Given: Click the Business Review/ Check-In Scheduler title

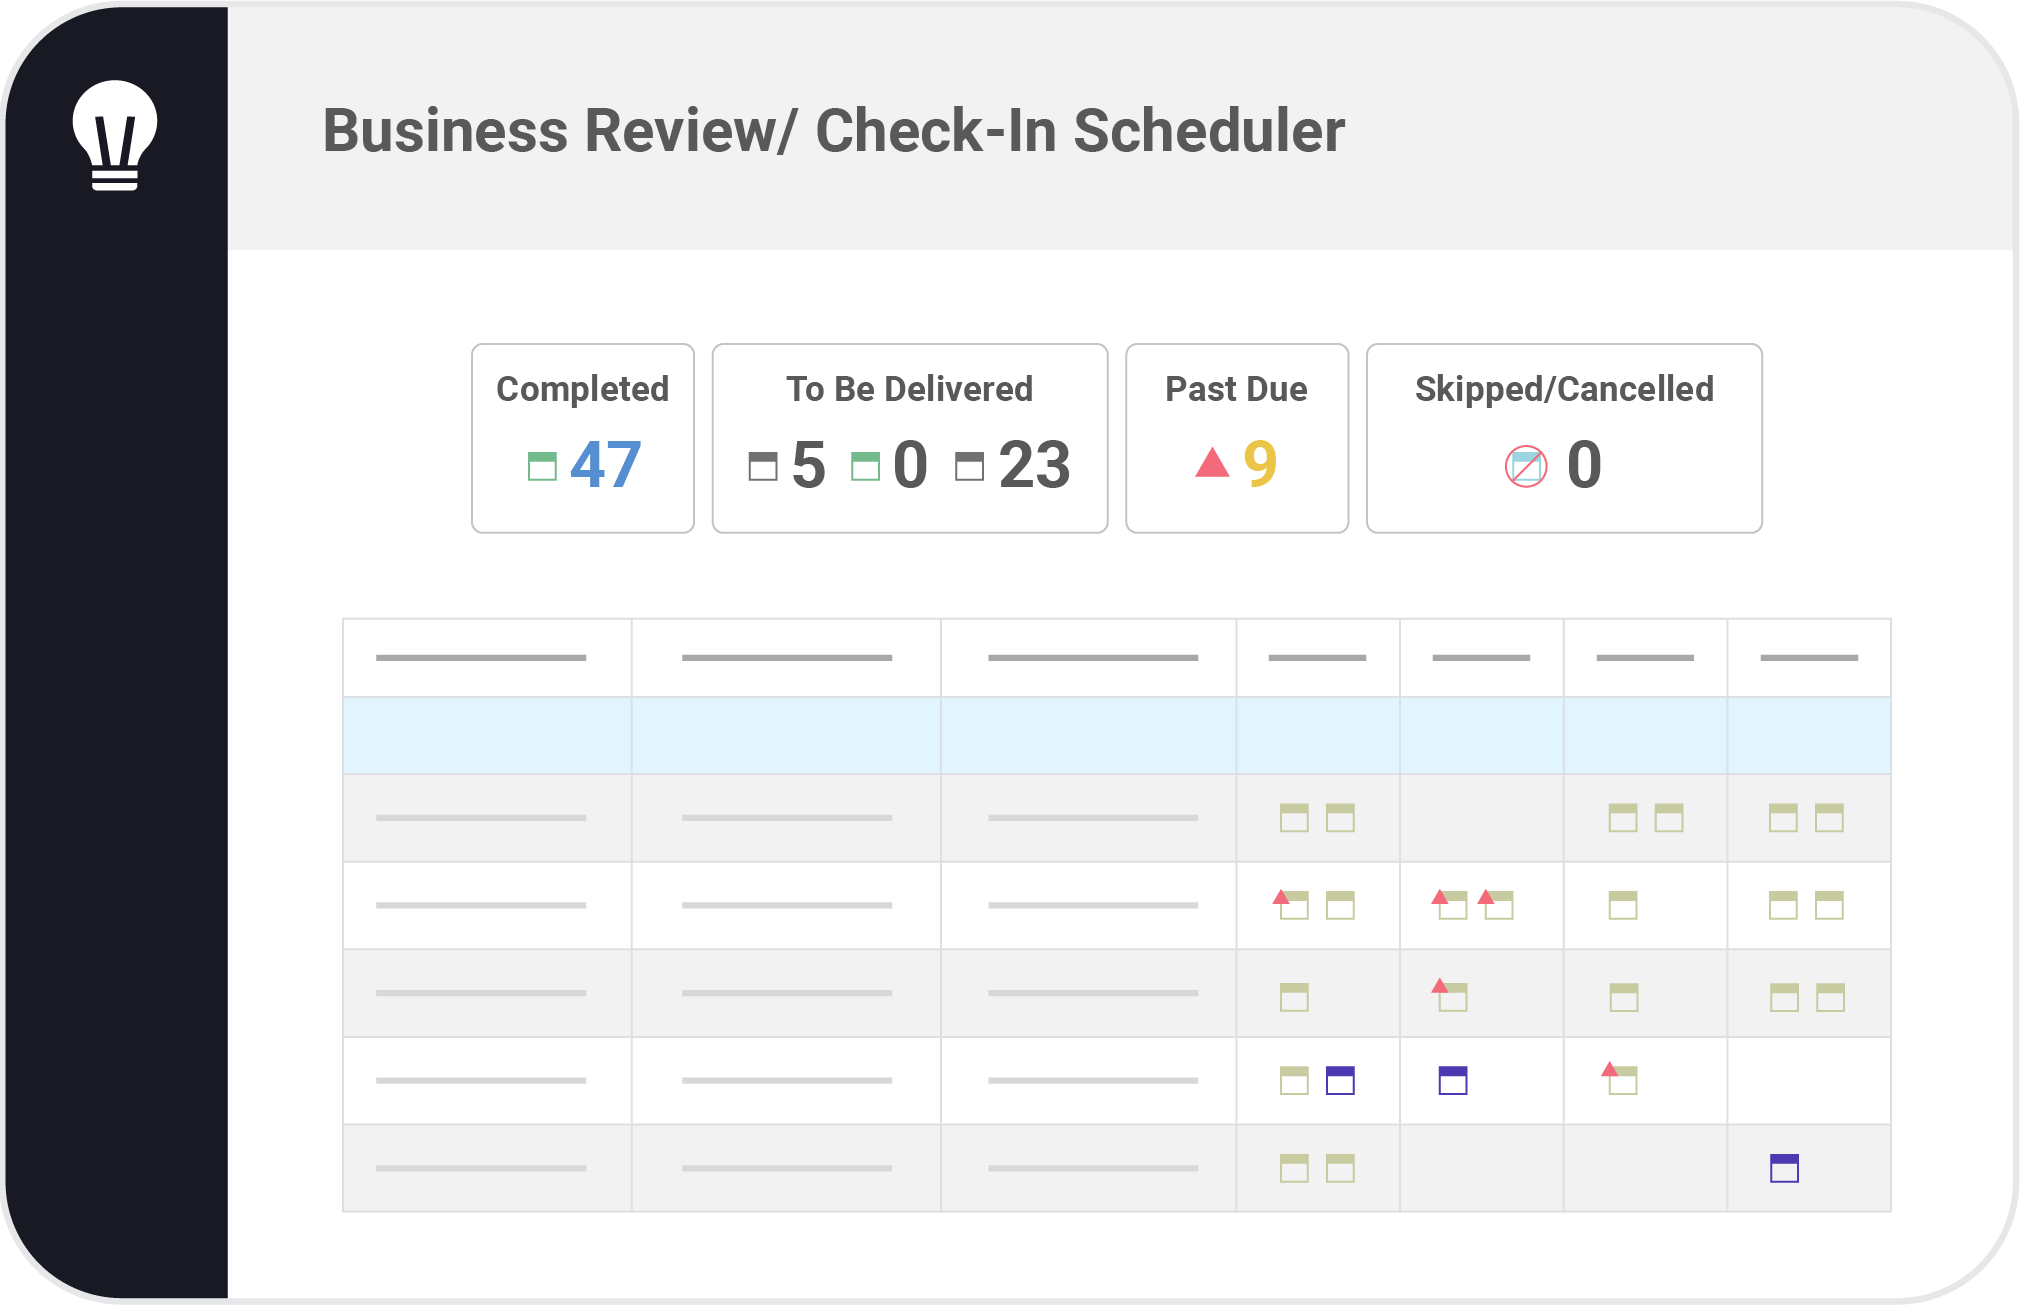Looking at the screenshot, I should (833, 130).
